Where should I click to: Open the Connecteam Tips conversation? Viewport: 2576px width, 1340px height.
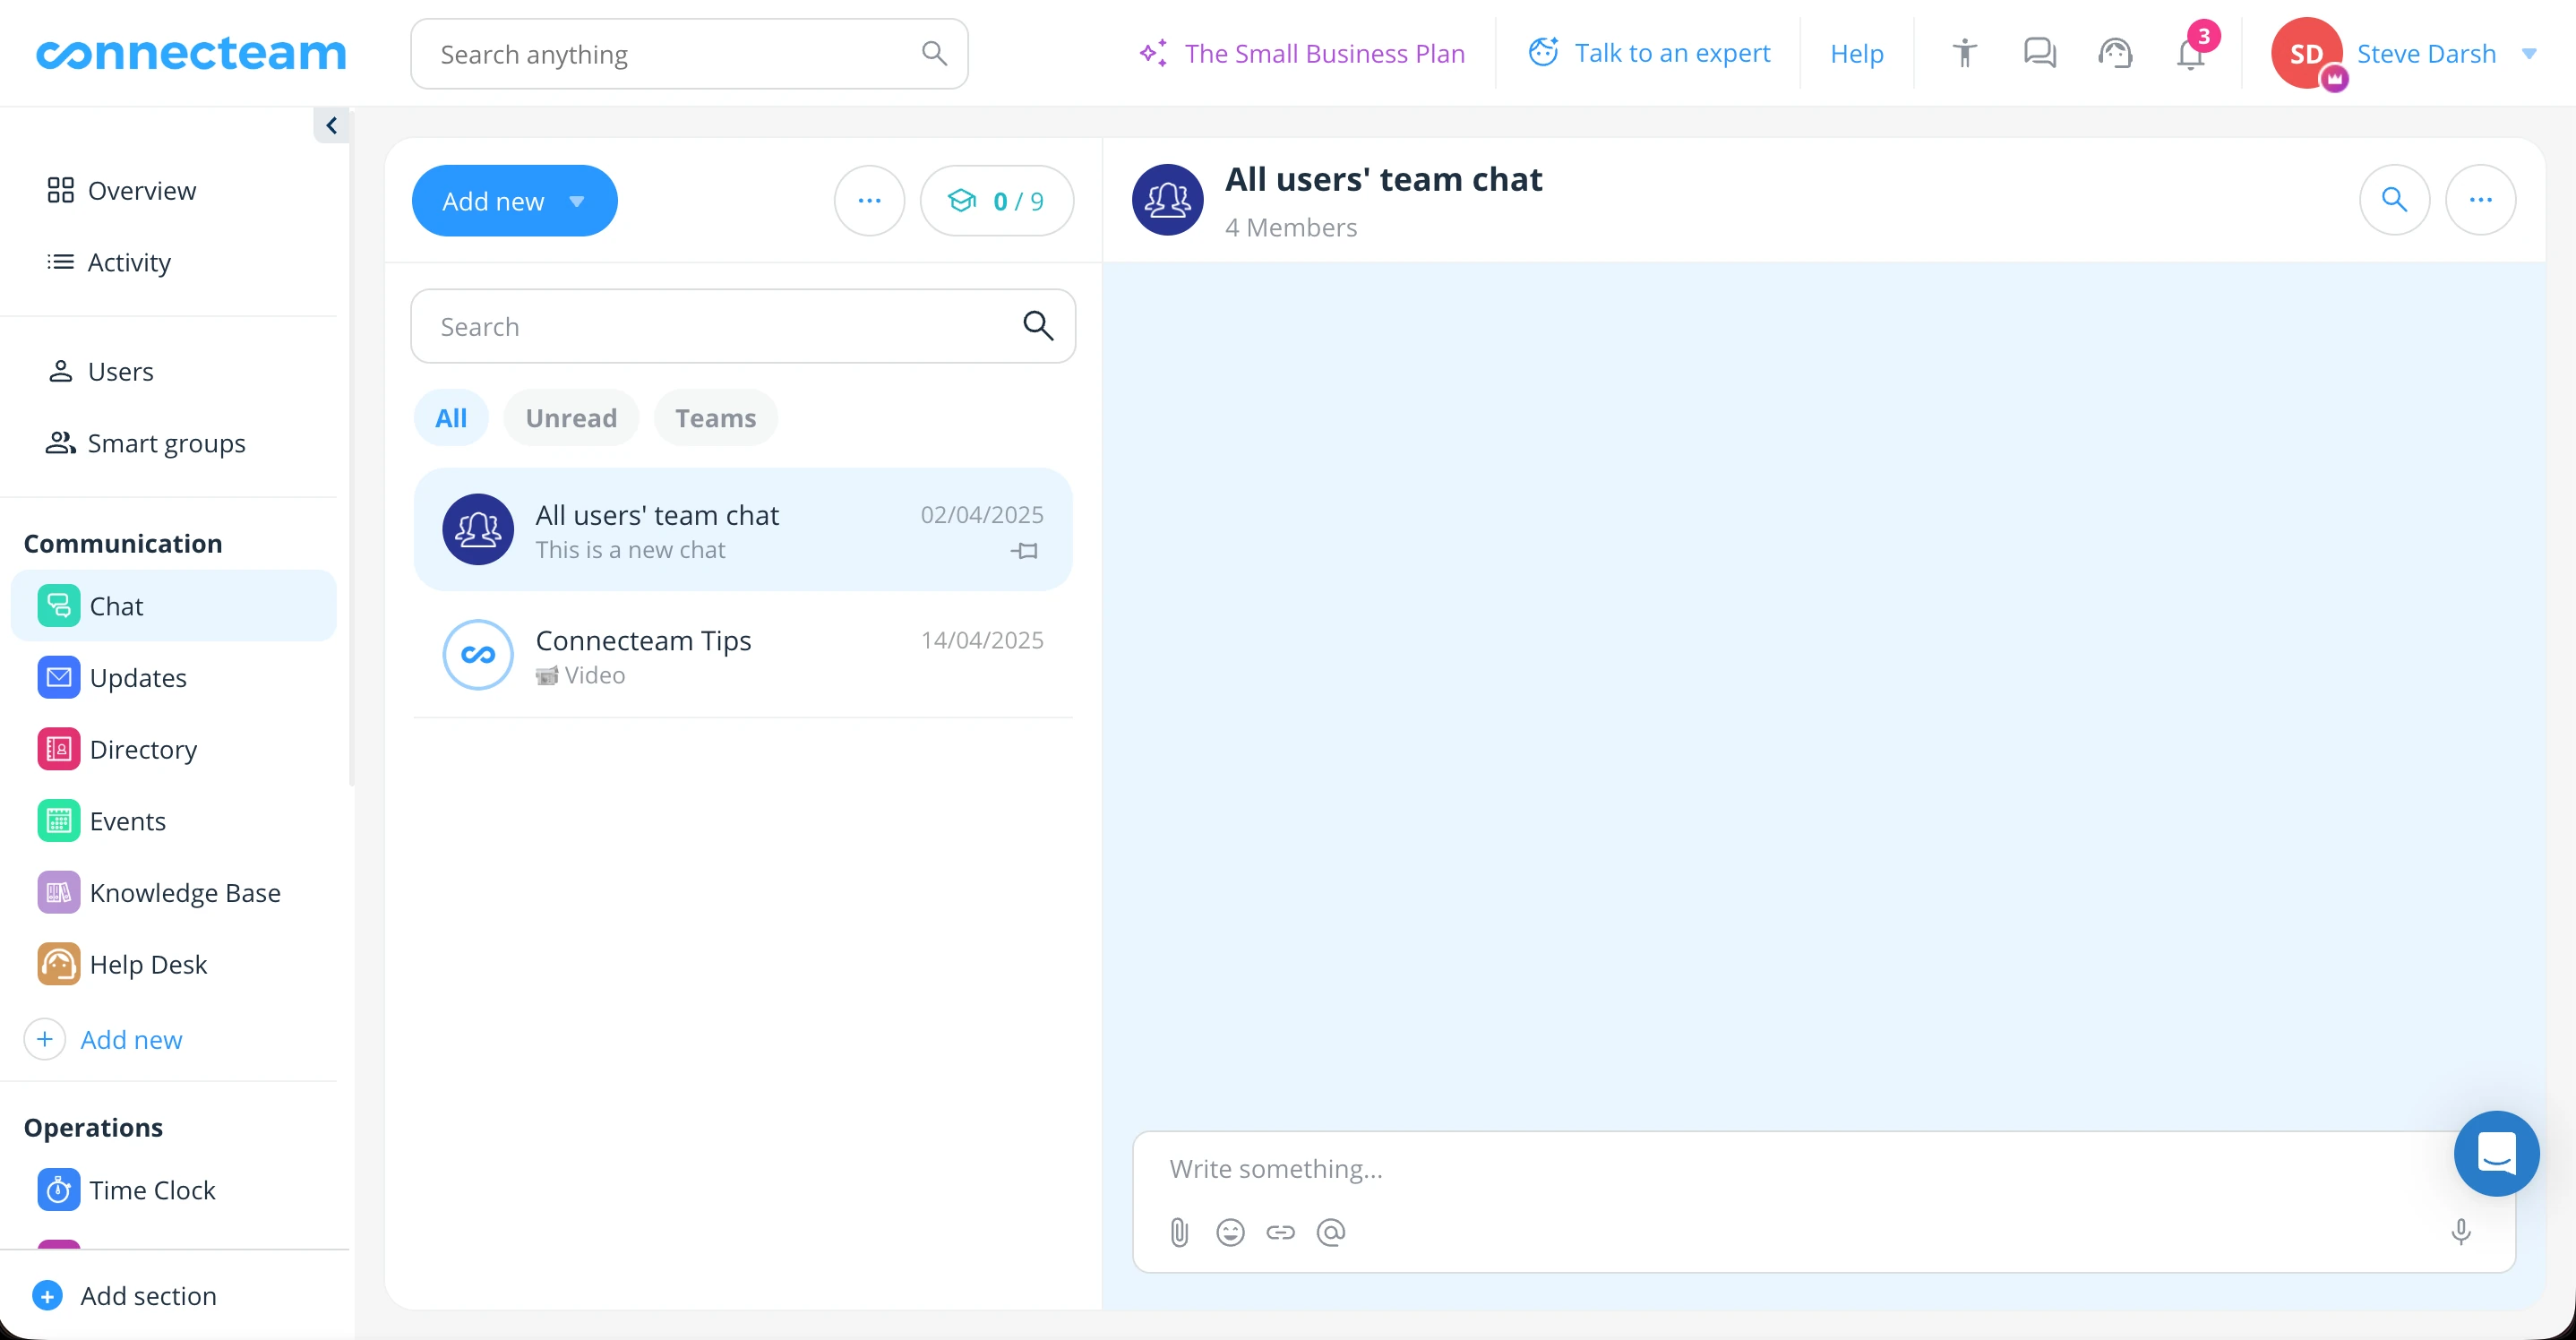743,656
